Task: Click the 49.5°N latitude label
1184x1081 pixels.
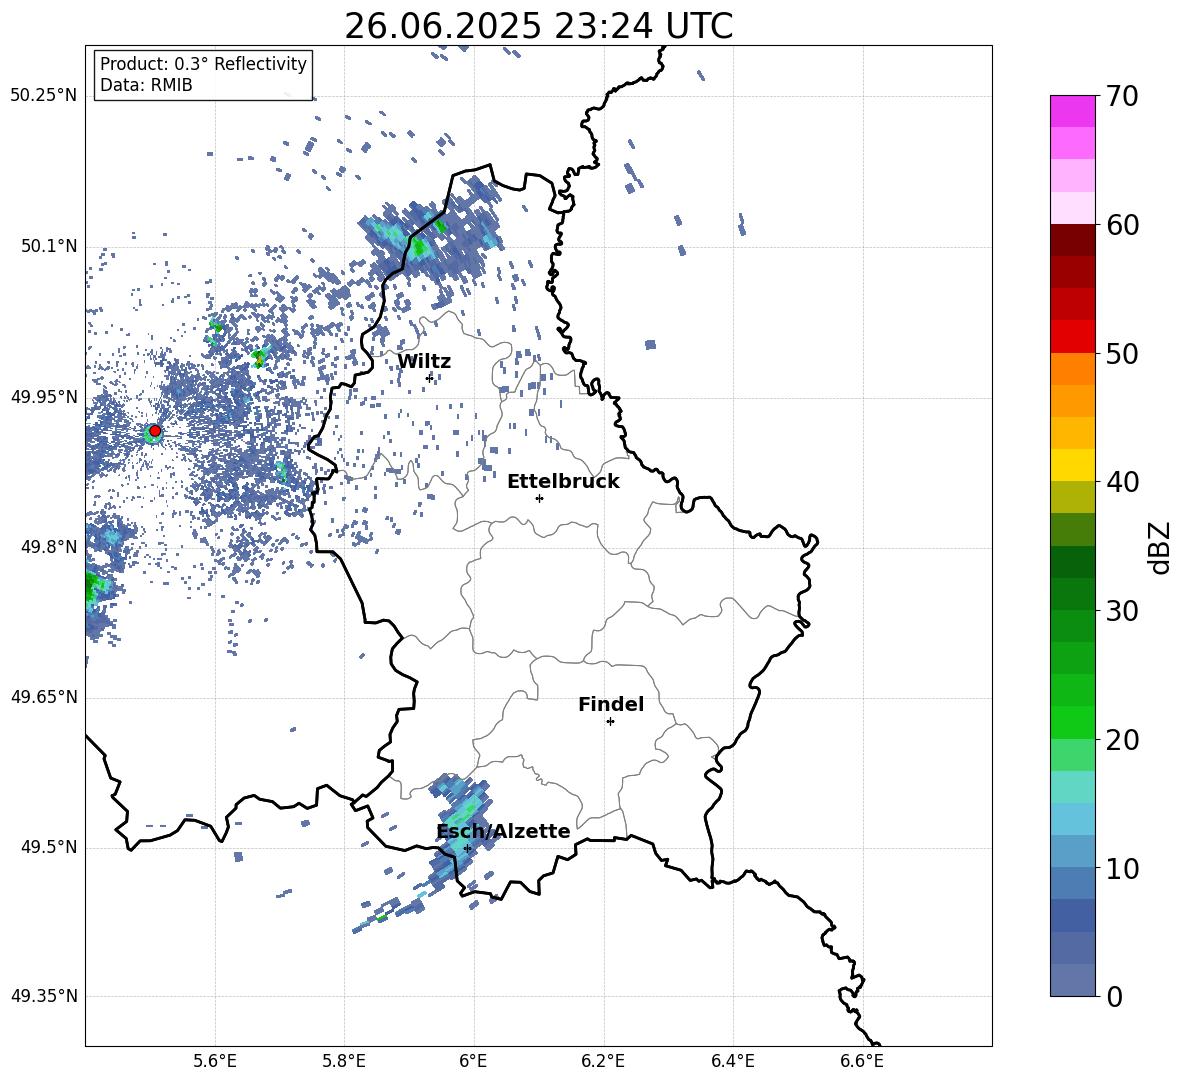Action: pos(50,847)
